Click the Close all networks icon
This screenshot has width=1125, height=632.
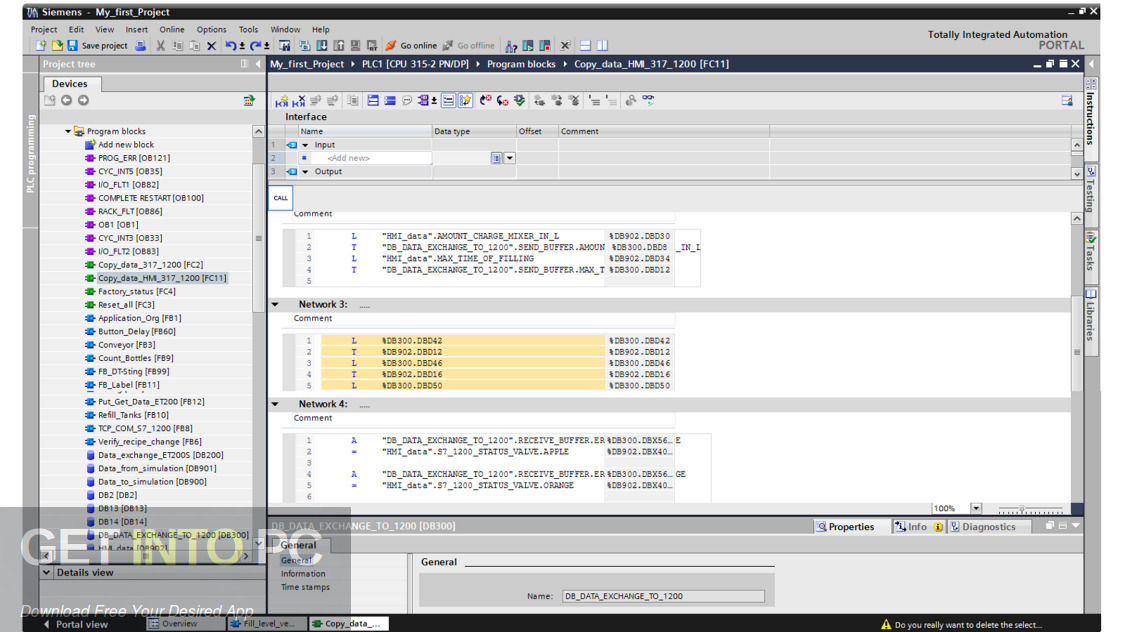click(x=390, y=100)
